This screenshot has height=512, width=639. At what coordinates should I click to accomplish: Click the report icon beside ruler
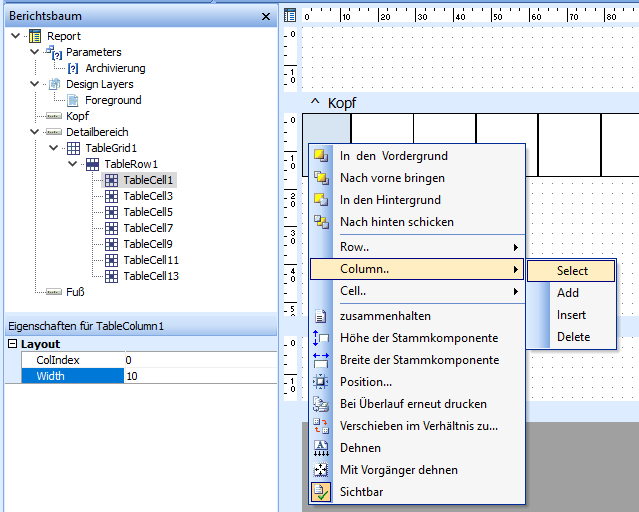[290, 15]
